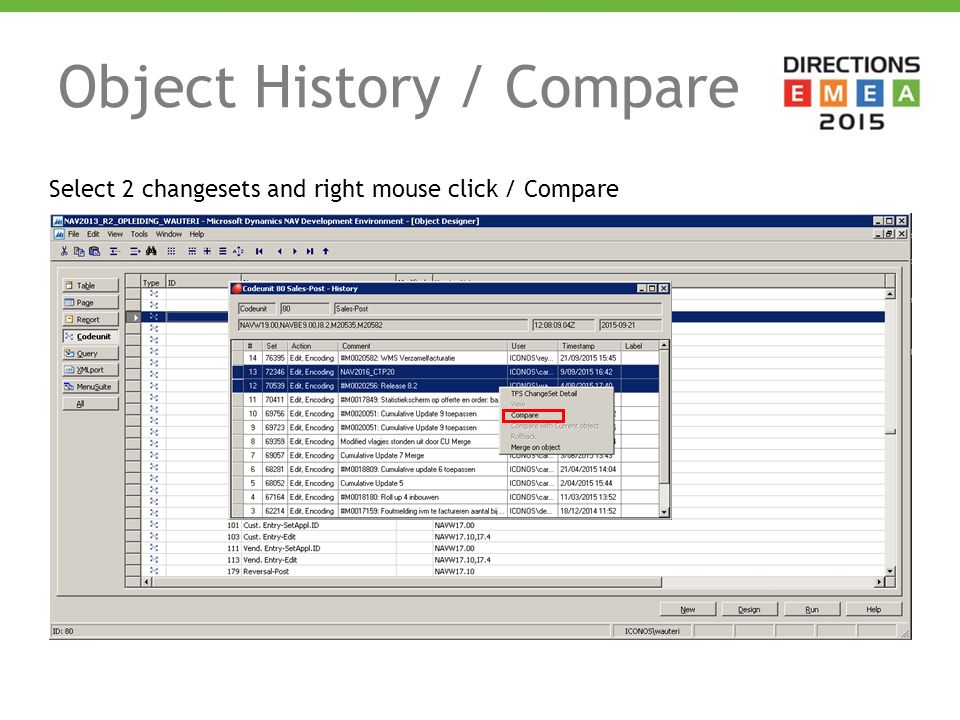Viewport: 960px width, 720px height.
Task: Click the plus-shaped toolbar icon
Action: 208,251
